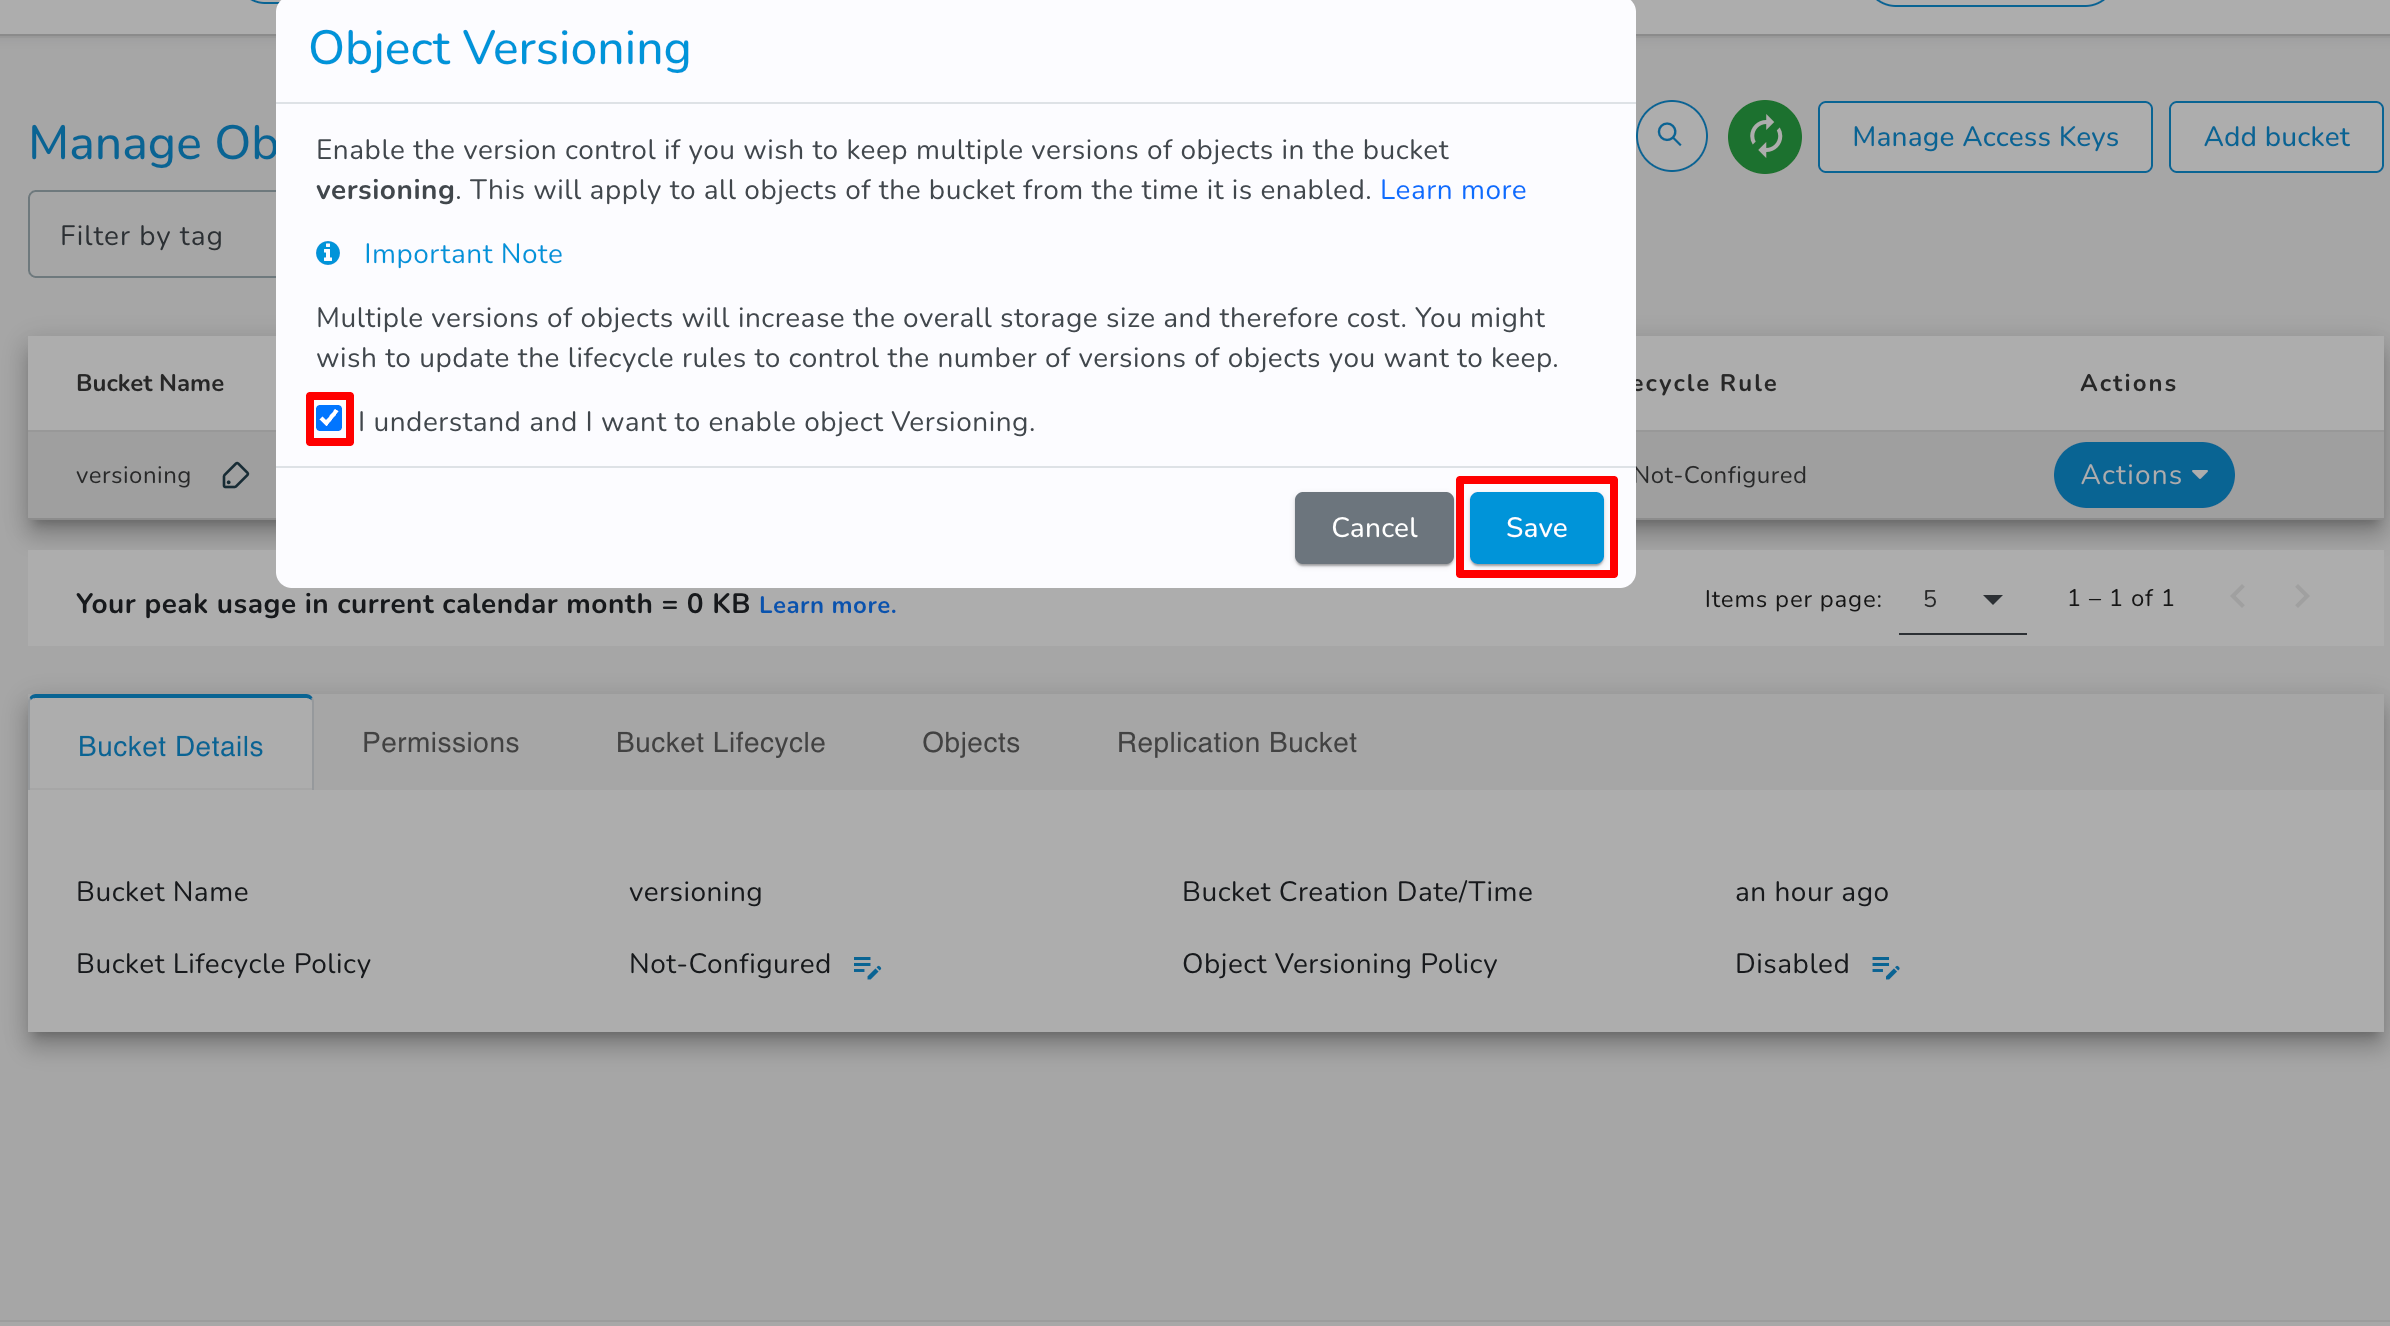2390x1326 pixels.
Task: Save the Object Versioning settings
Action: pyautogui.click(x=1536, y=527)
